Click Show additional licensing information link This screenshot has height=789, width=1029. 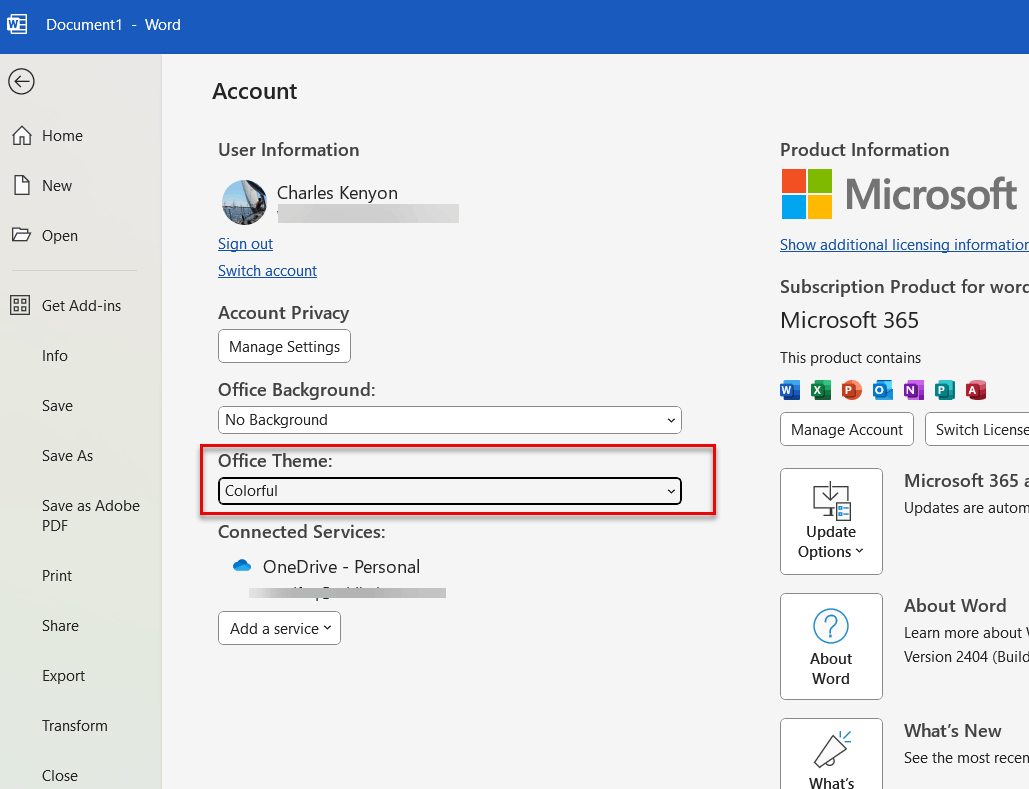pyautogui.click(x=904, y=244)
